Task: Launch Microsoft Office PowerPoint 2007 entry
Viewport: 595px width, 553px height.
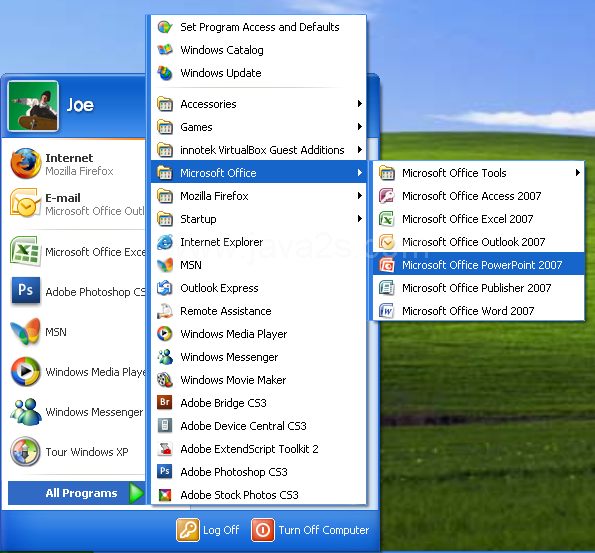Action: 479,265
